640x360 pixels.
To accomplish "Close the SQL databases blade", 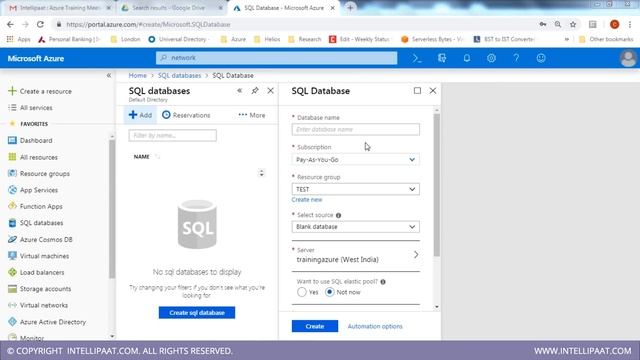I will click(x=270, y=91).
